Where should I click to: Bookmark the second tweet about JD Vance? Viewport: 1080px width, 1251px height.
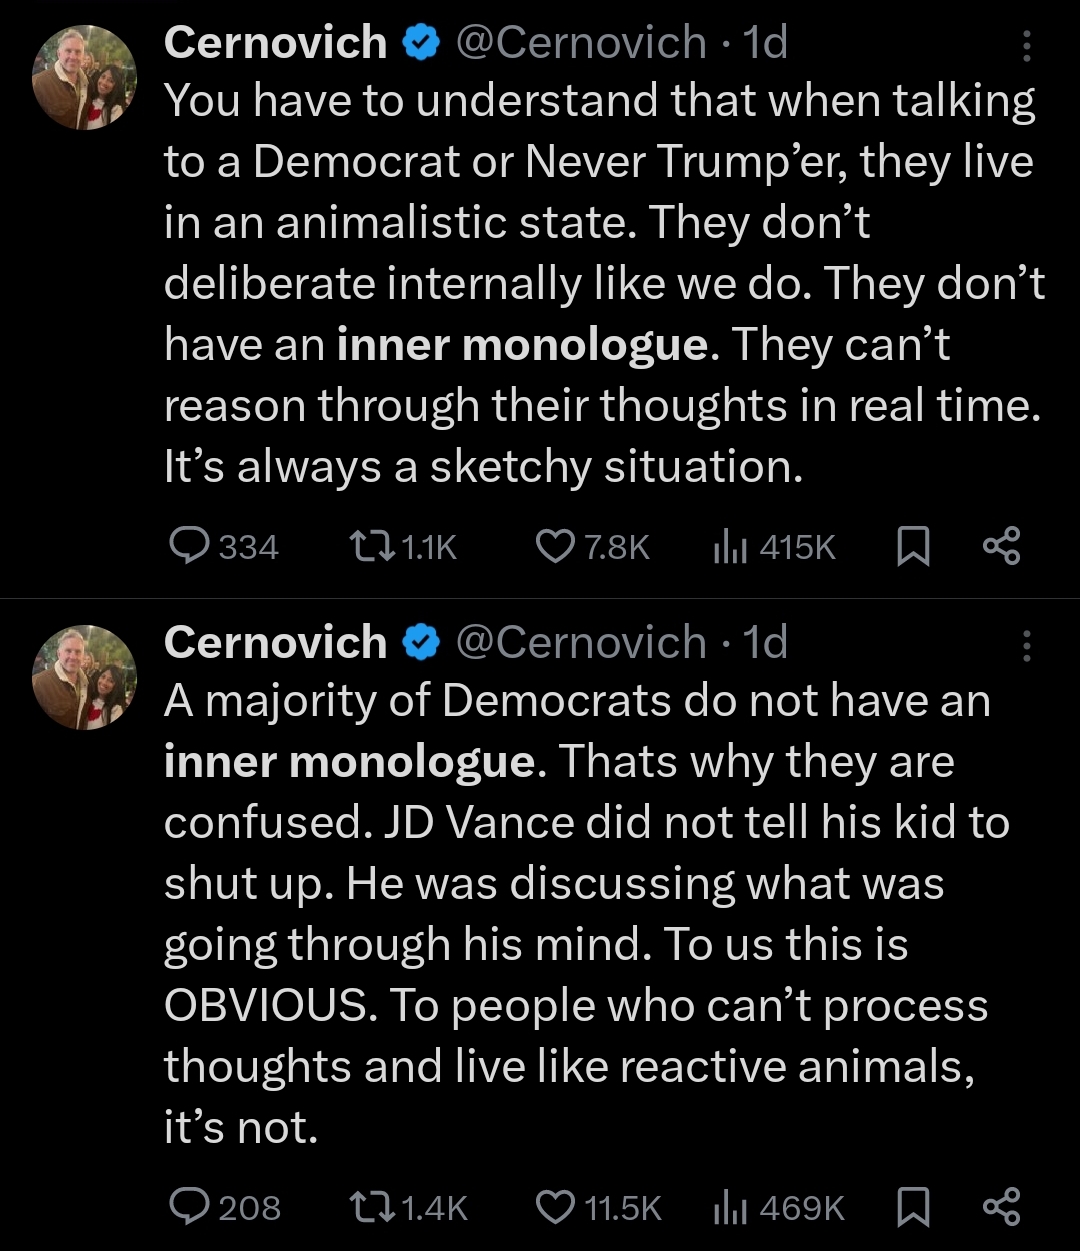pyautogui.click(x=911, y=1208)
